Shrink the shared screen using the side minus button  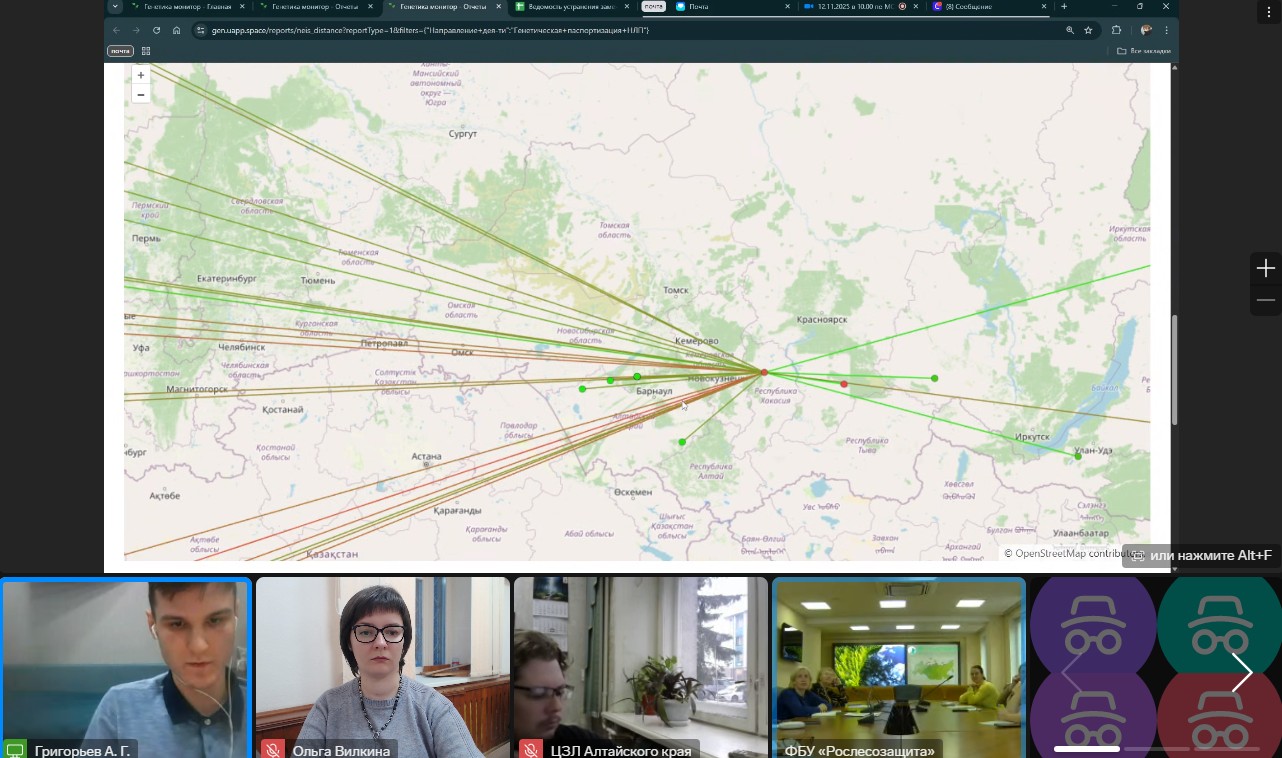pos(1266,300)
